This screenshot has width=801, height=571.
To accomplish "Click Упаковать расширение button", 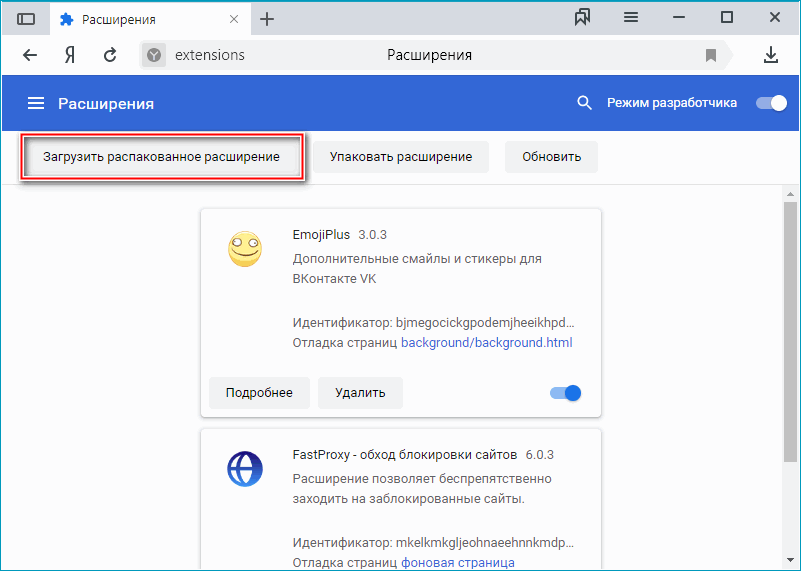I will [x=401, y=157].
